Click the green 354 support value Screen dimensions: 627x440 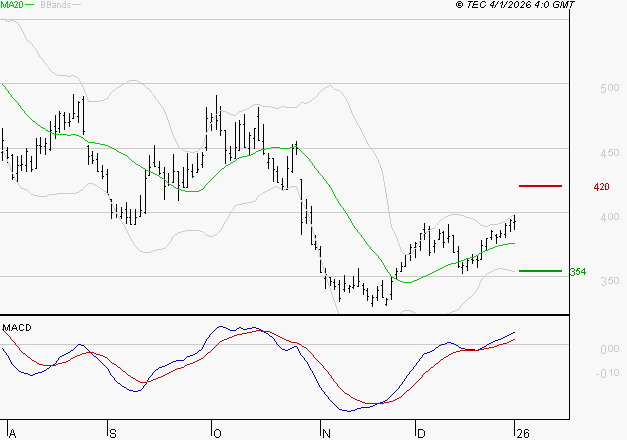pos(578,272)
